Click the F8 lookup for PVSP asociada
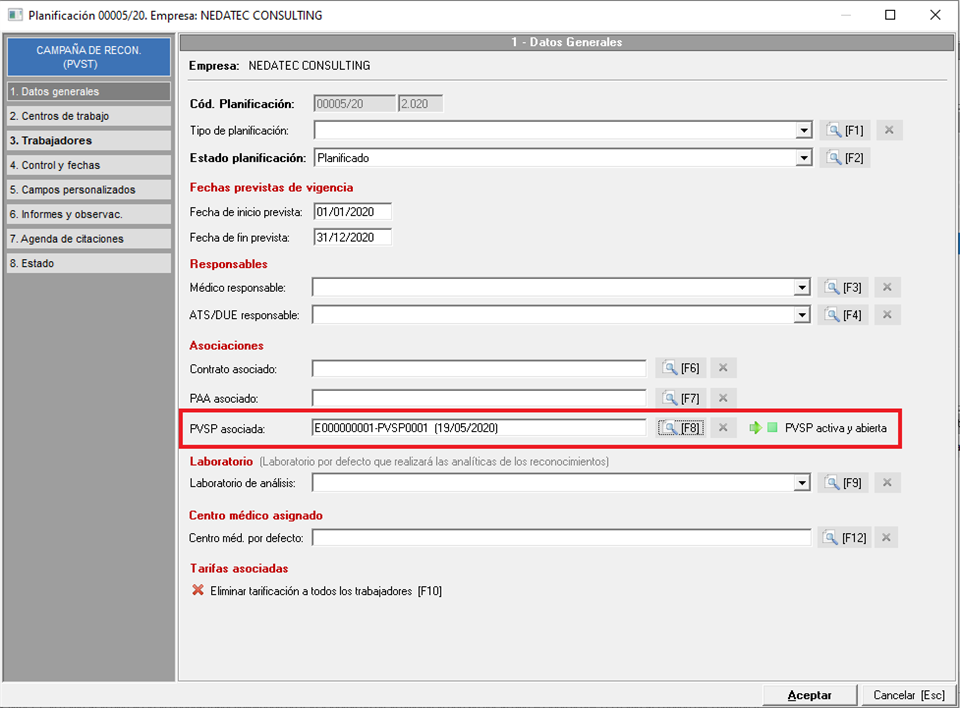The width and height of the screenshot is (960, 708). [x=680, y=428]
